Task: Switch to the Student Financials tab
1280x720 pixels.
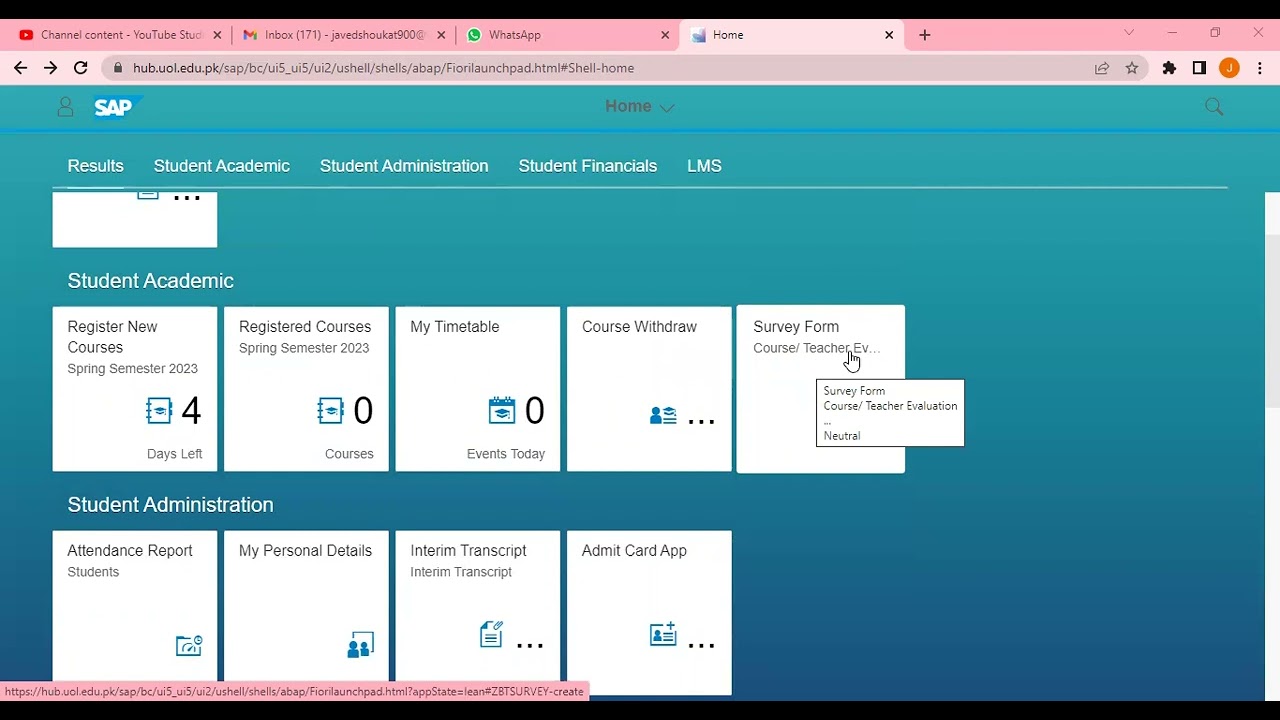Action: [x=588, y=166]
